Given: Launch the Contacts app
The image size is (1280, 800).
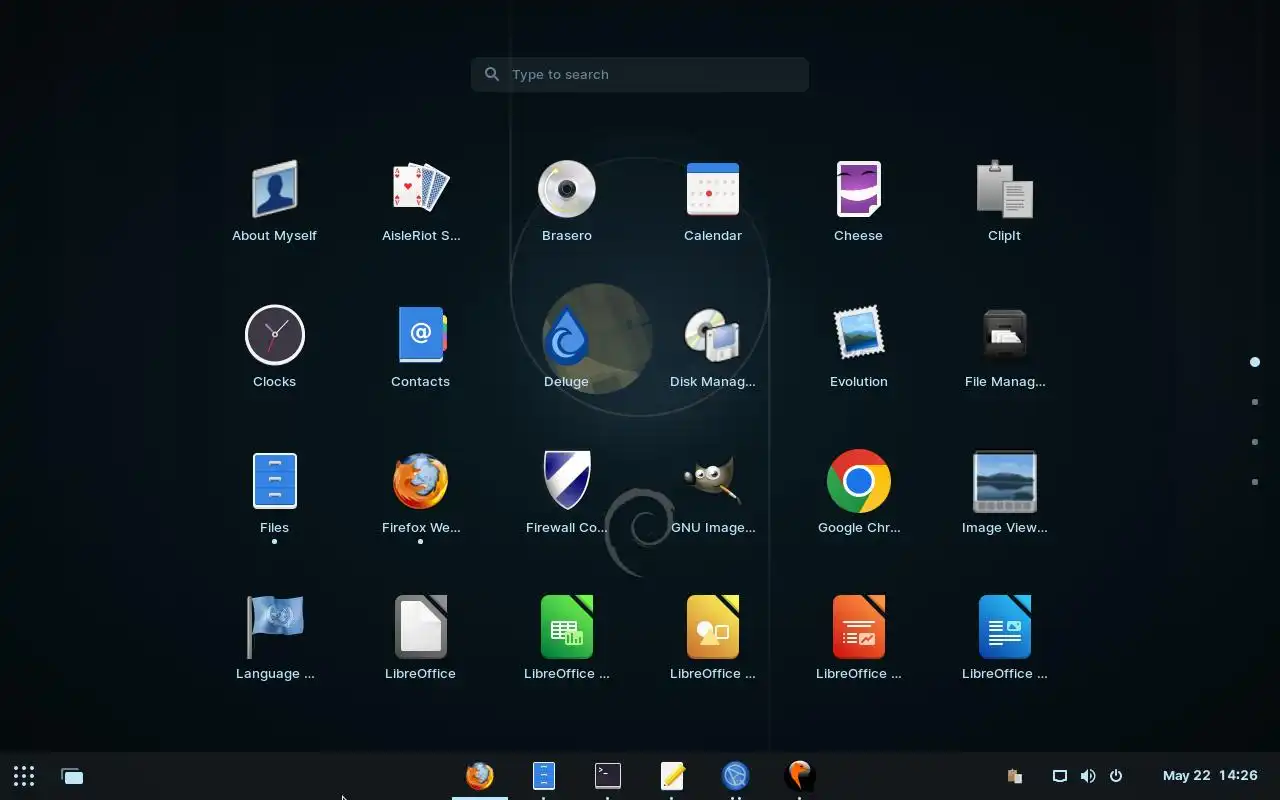Looking at the screenshot, I should click(420, 347).
